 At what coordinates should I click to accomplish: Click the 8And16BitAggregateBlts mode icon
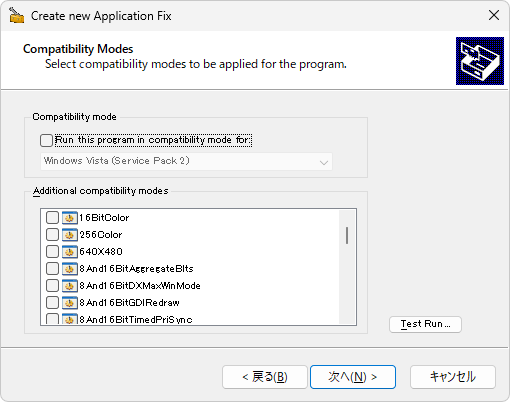point(69,269)
